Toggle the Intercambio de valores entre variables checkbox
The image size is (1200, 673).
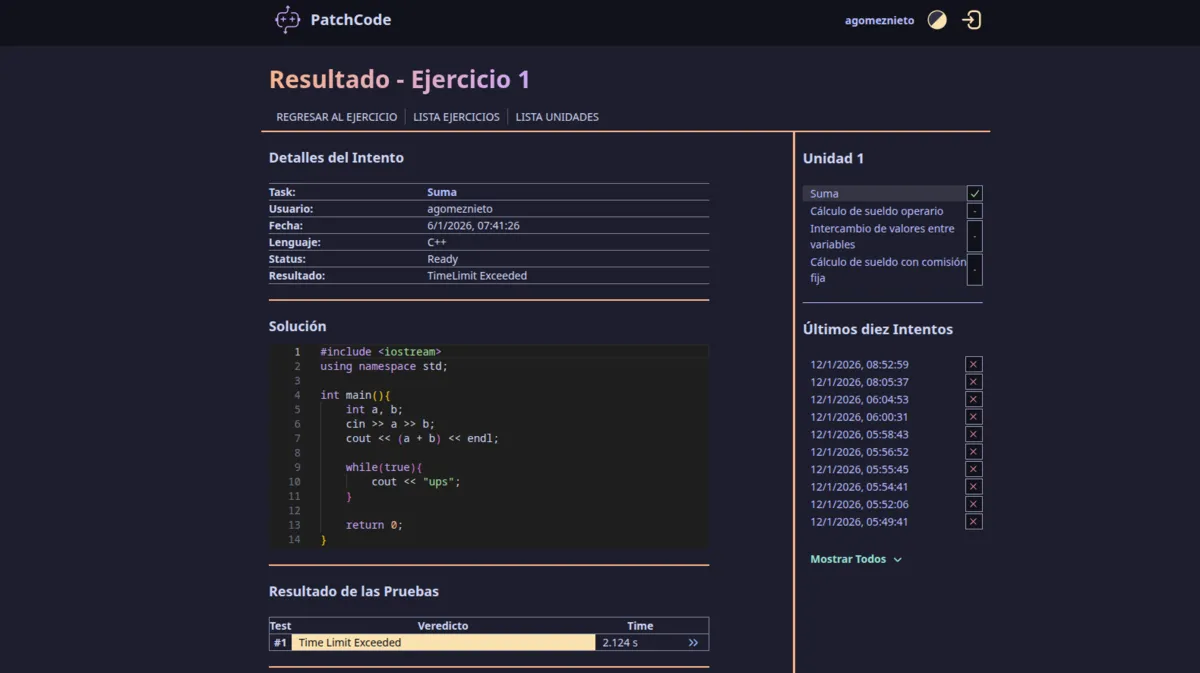[975, 236]
